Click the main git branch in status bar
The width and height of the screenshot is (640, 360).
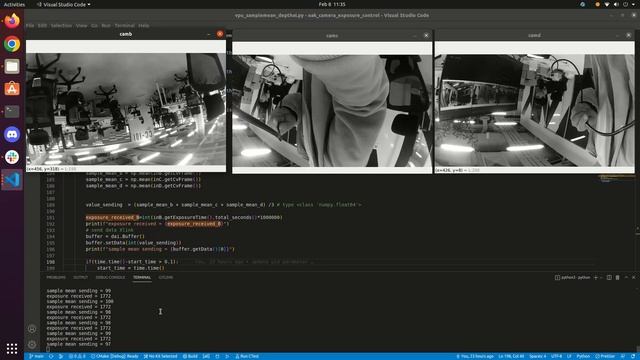coord(36,356)
